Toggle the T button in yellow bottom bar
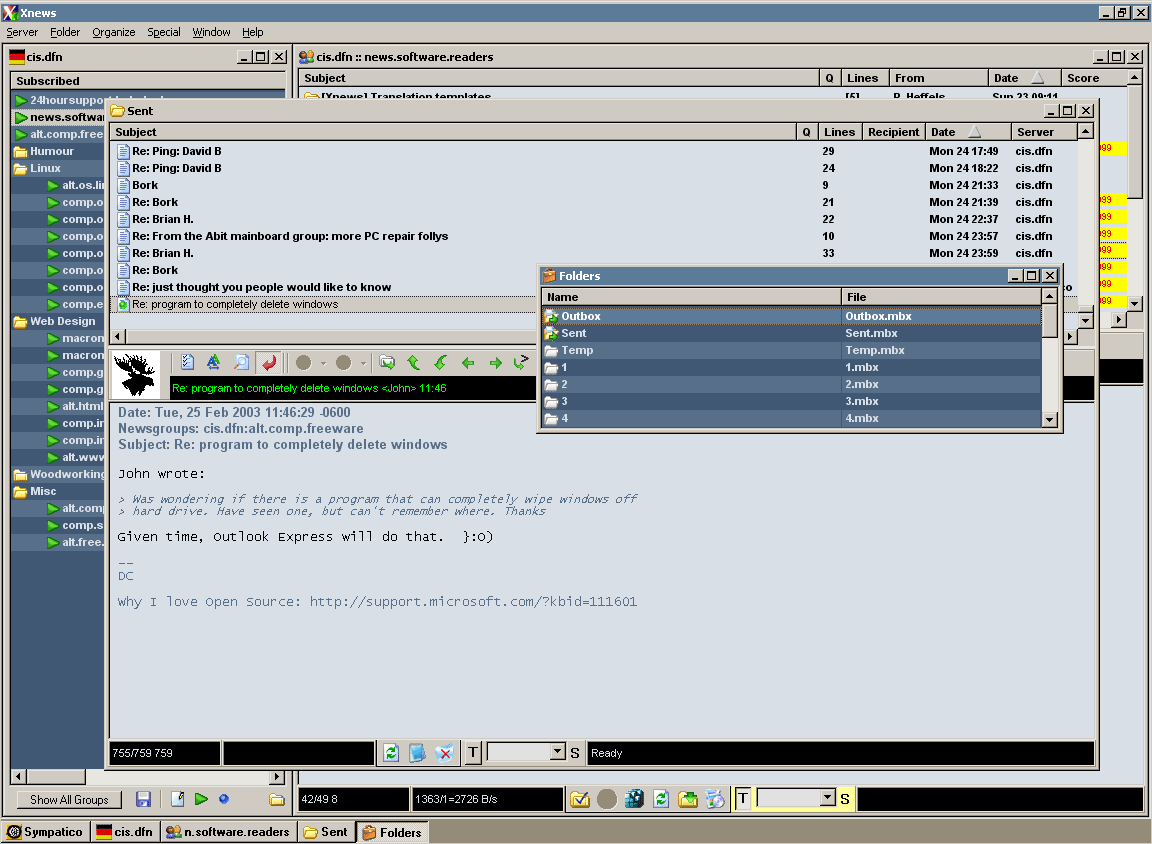1152x844 pixels. click(743, 799)
